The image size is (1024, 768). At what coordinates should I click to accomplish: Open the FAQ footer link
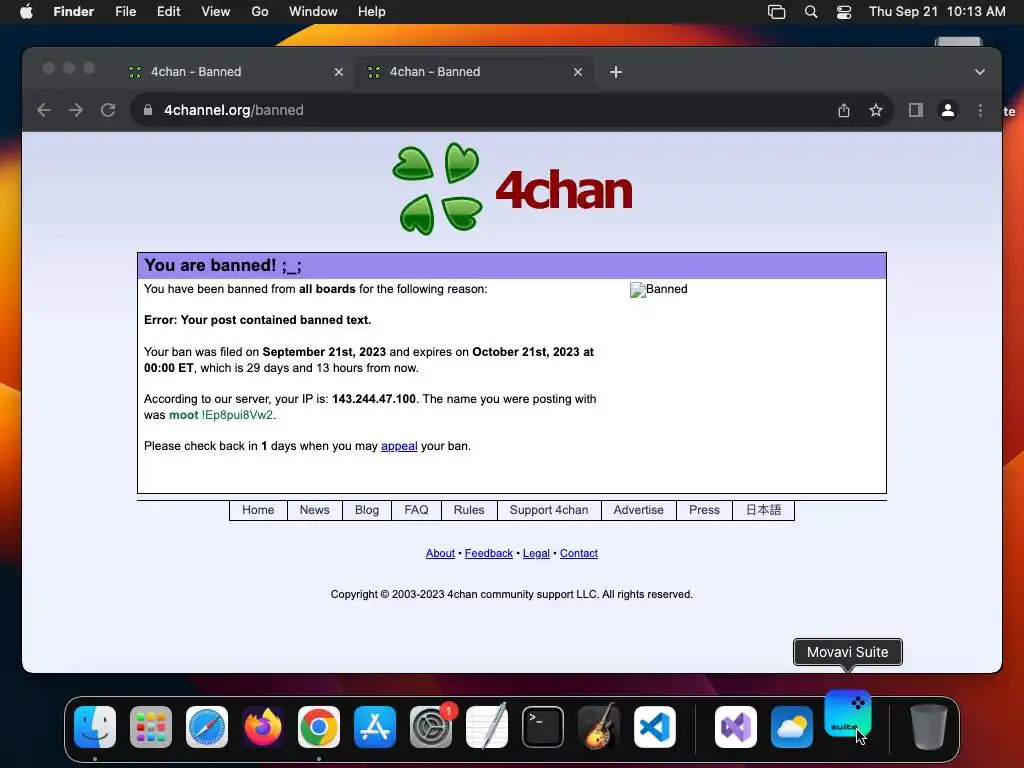(416, 510)
